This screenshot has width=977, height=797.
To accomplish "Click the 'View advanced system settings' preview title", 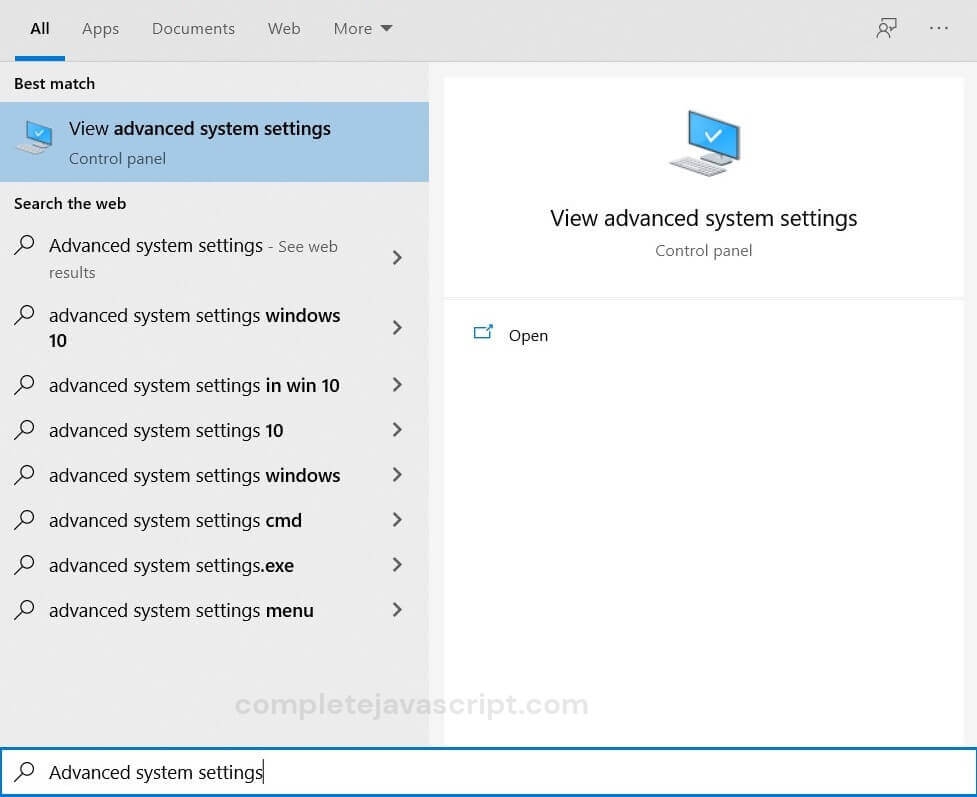I will pyautogui.click(x=703, y=218).
